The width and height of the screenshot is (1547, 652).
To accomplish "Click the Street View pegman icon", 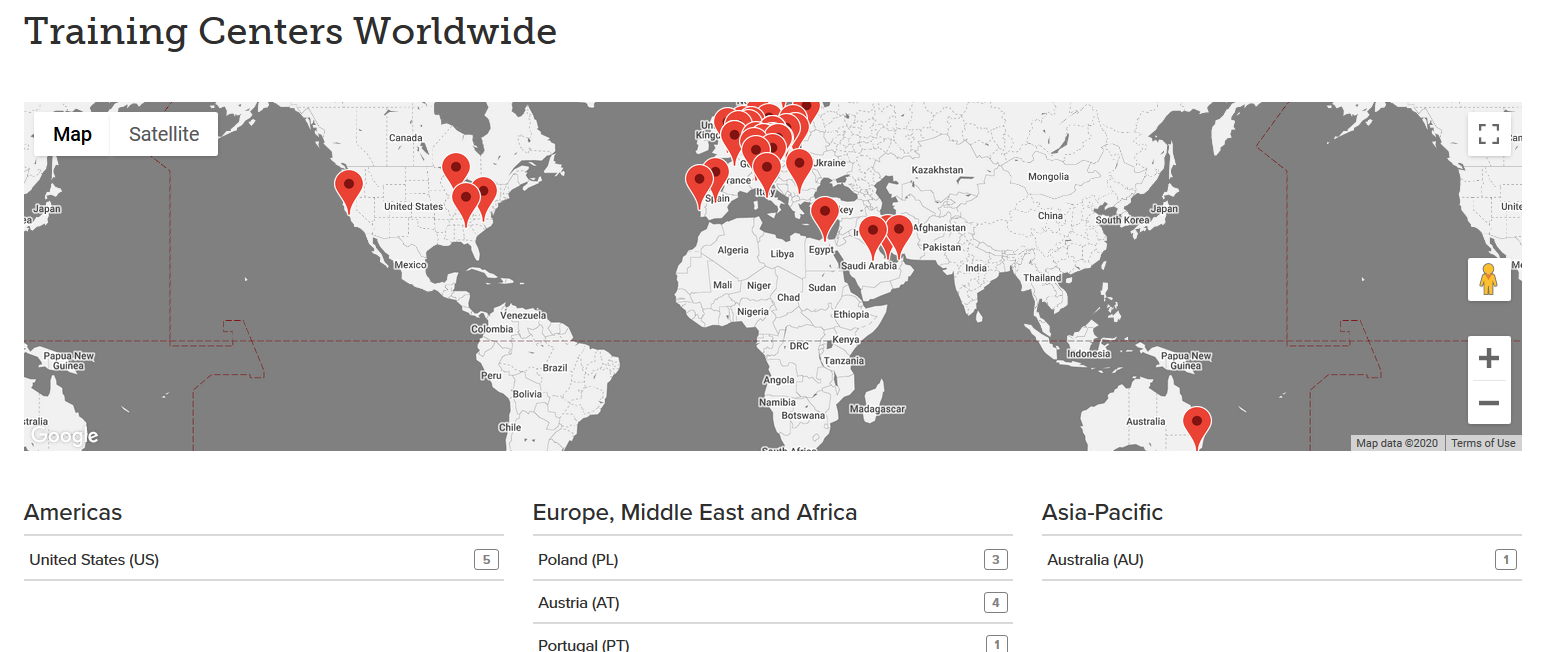I will [1489, 279].
